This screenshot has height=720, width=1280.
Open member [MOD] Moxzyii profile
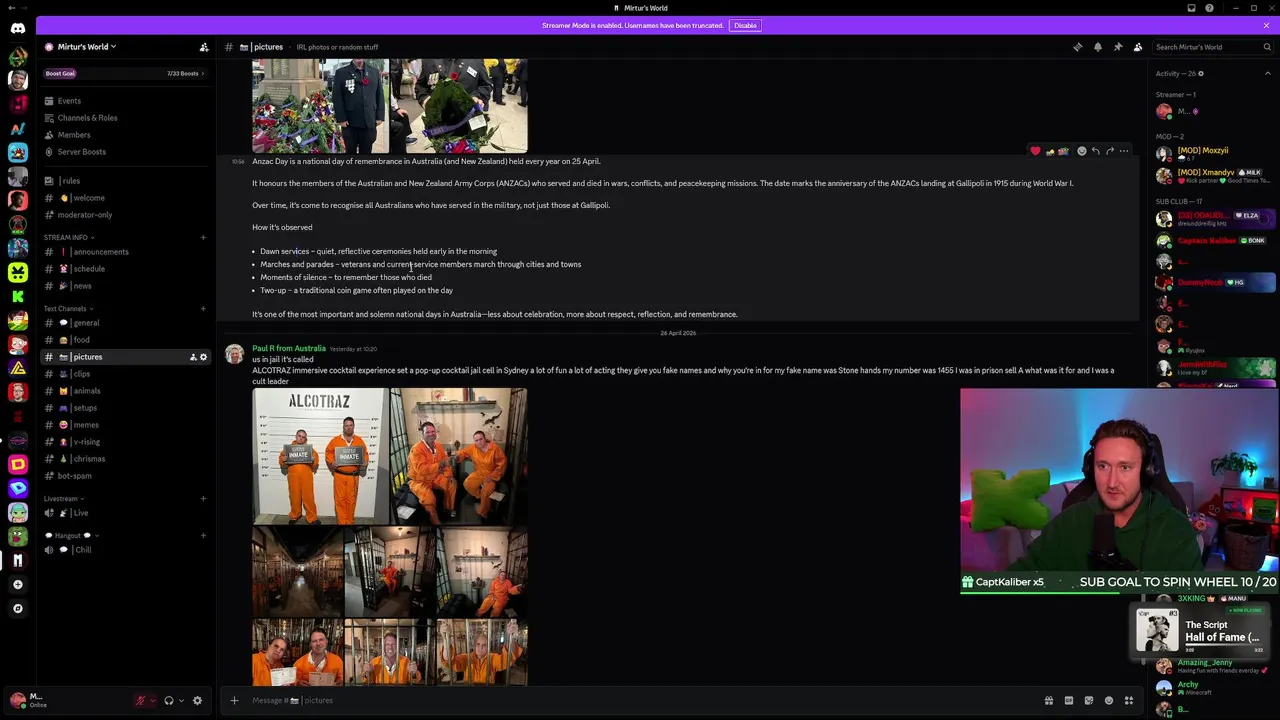pos(1215,154)
